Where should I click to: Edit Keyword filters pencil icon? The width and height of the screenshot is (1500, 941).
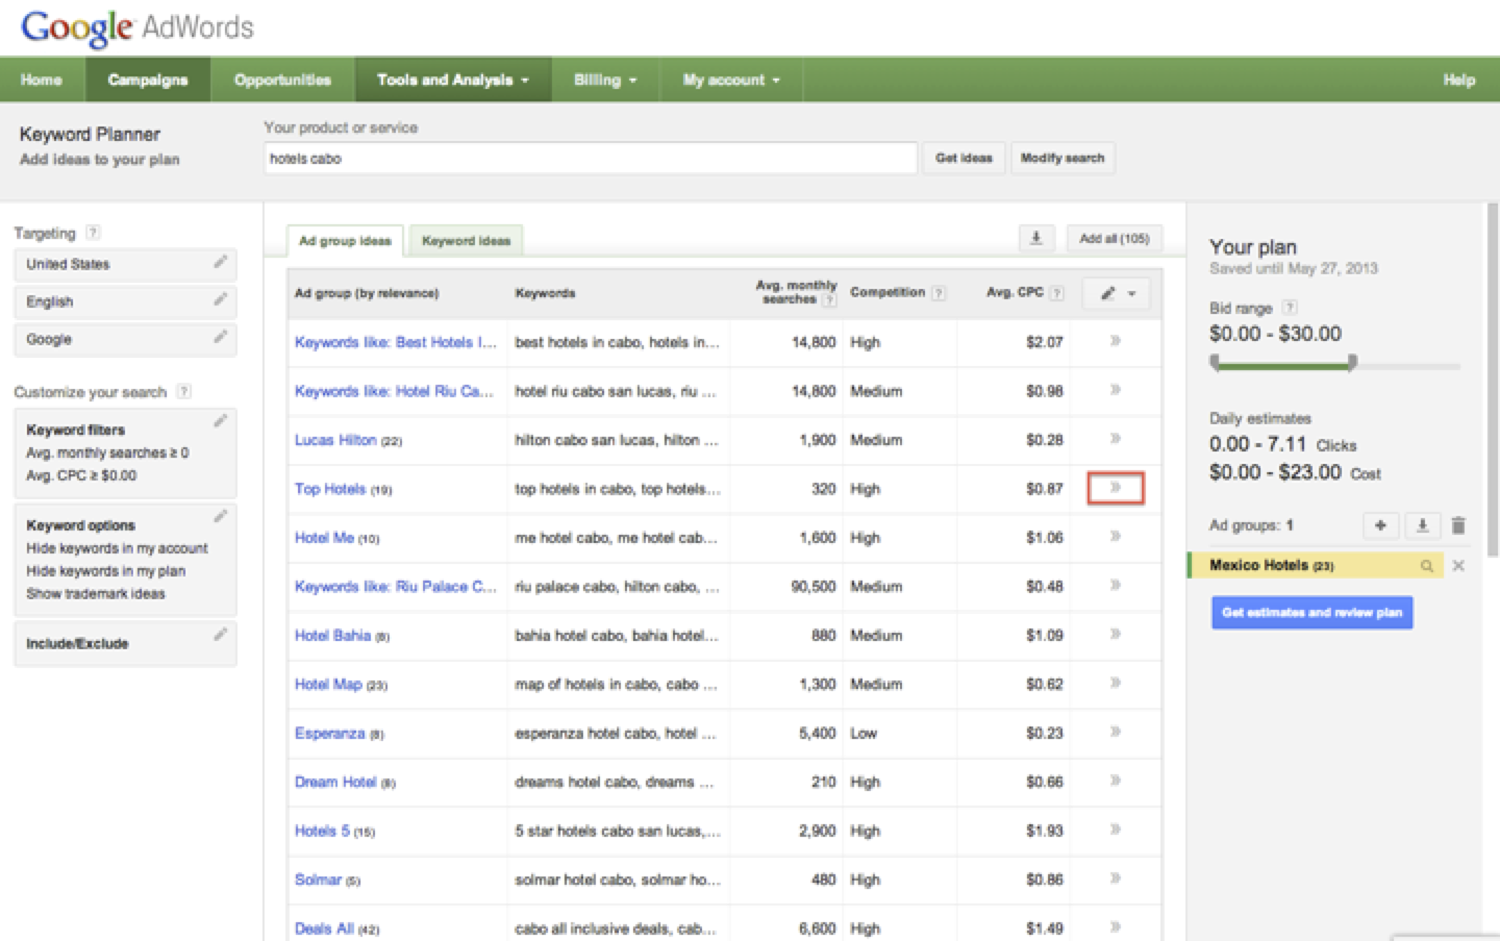220,421
